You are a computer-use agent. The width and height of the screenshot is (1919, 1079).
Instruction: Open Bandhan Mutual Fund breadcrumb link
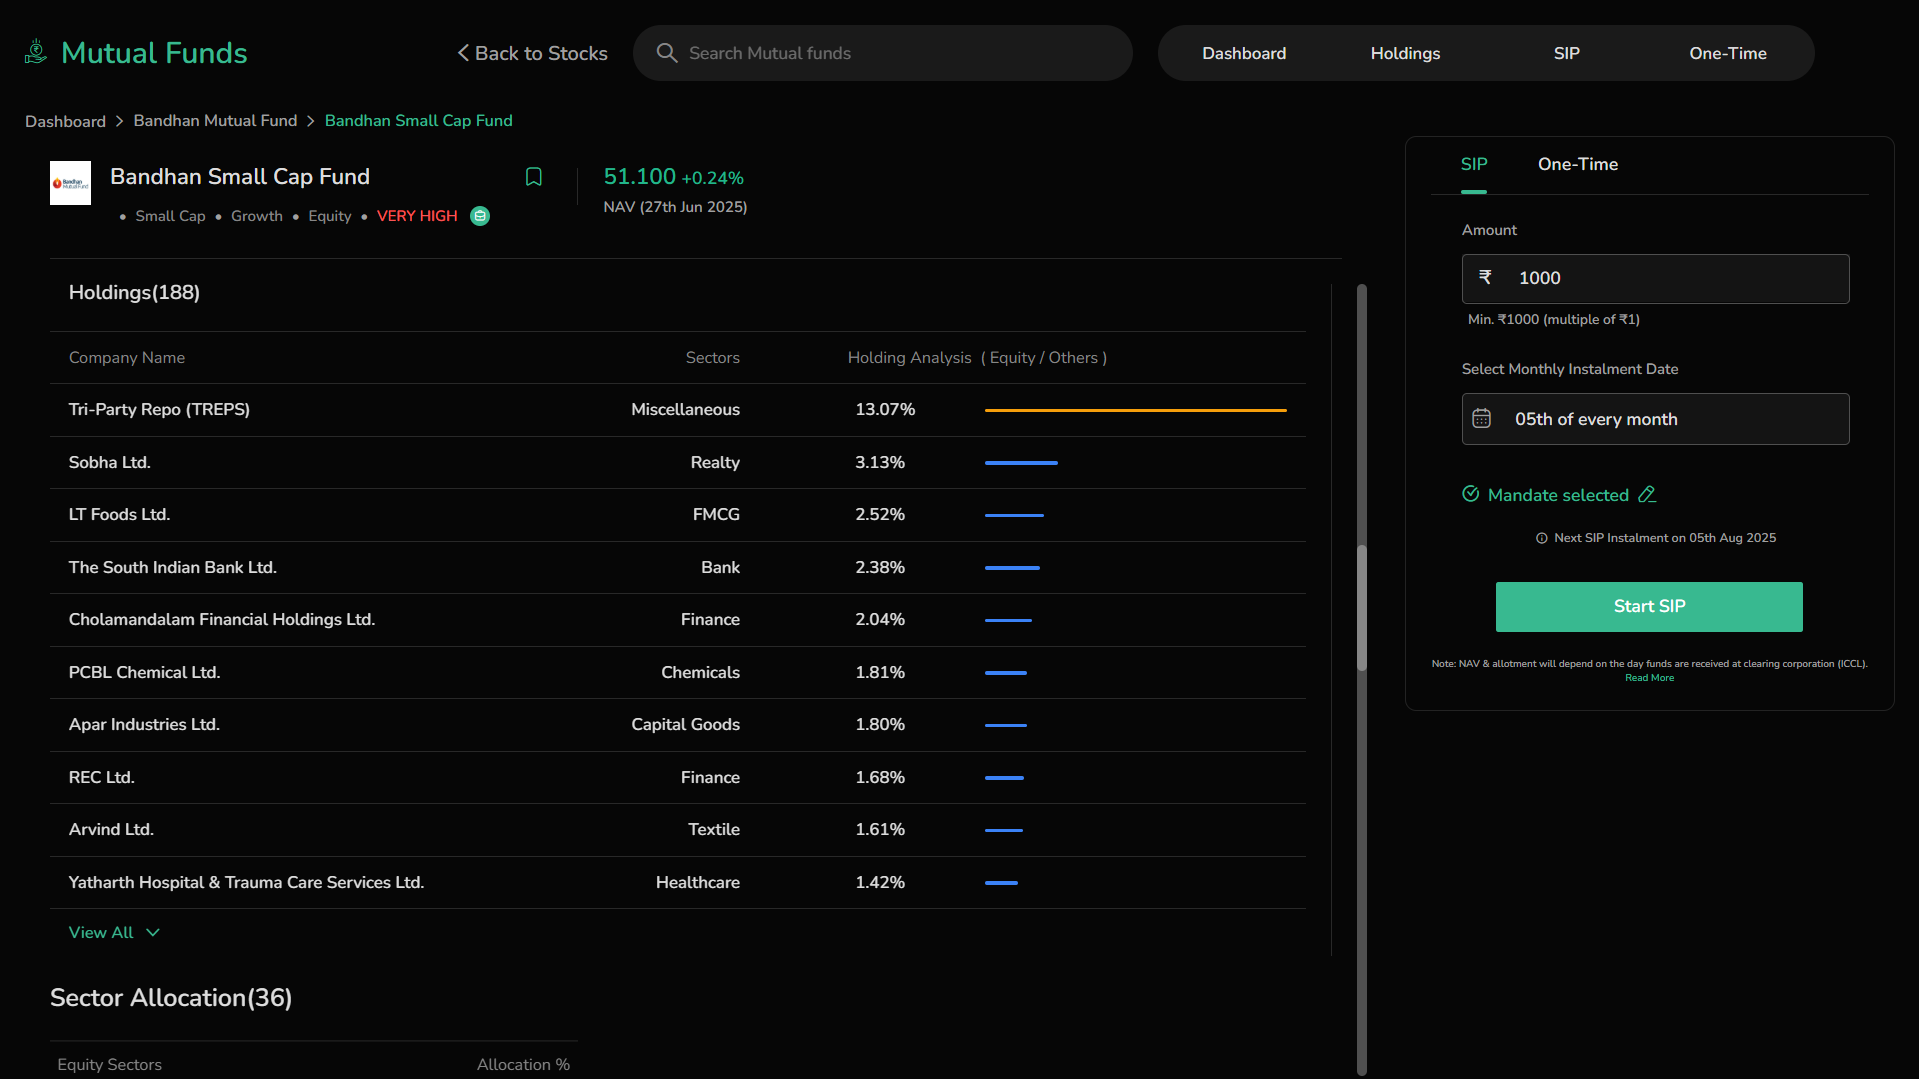point(215,121)
